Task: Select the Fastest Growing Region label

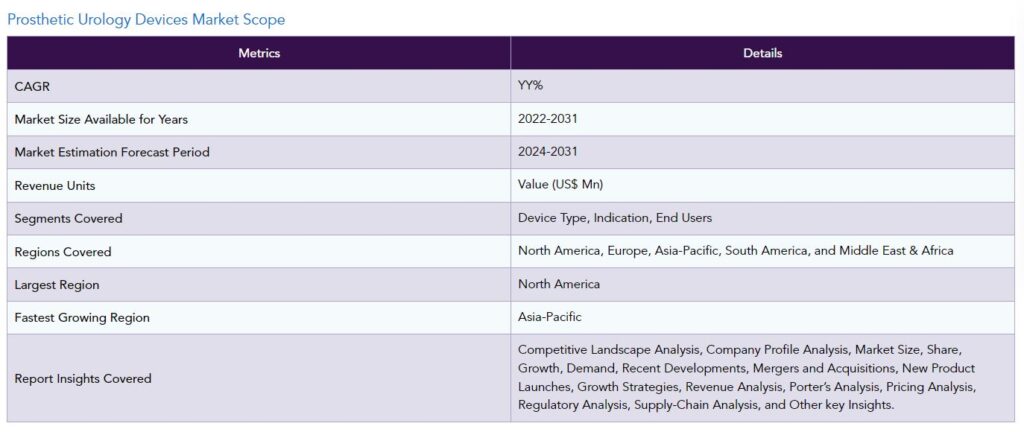Action: (82, 317)
